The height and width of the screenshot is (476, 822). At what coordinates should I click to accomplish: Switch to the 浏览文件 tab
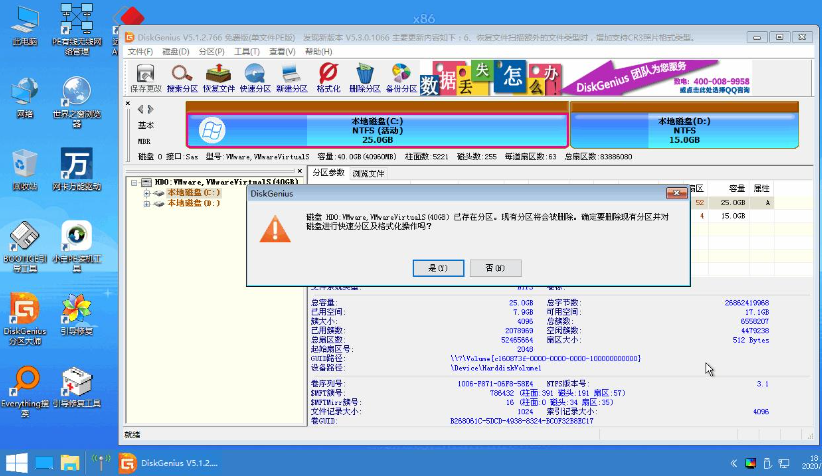[368, 174]
